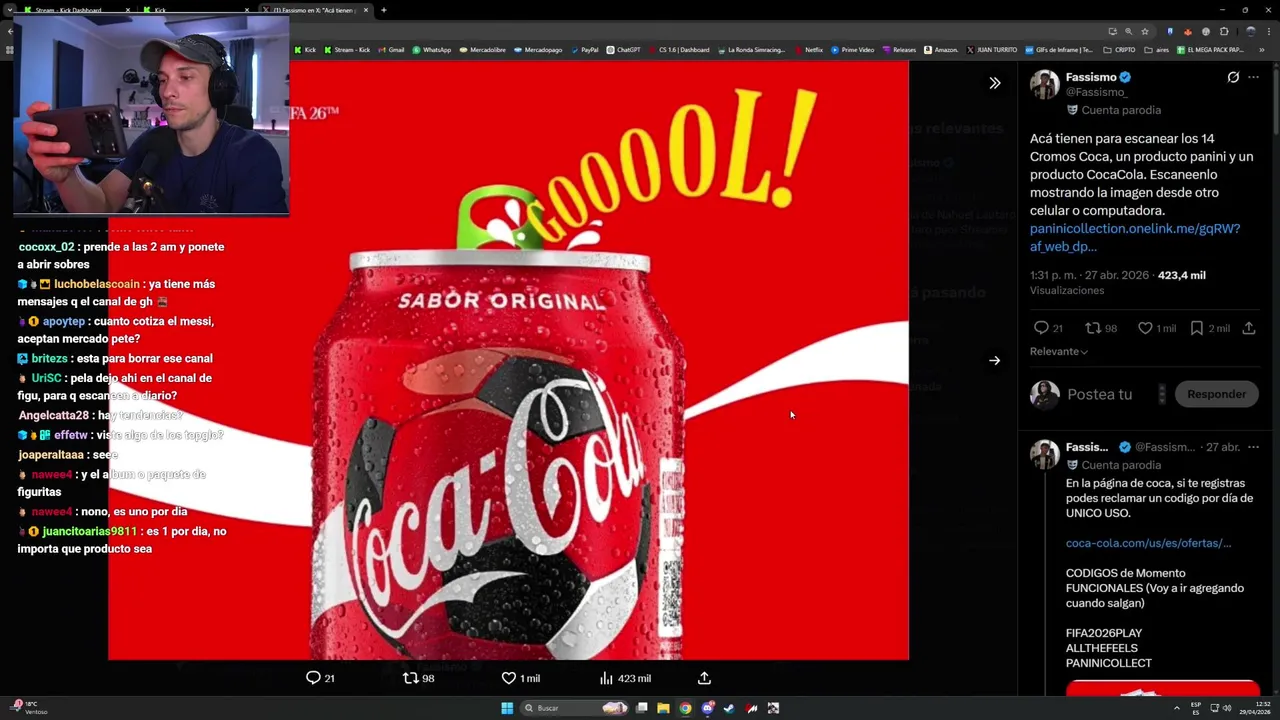Open Steam from the taskbar
The height and width of the screenshot is (720, 1280).
[x=729, y=708]
